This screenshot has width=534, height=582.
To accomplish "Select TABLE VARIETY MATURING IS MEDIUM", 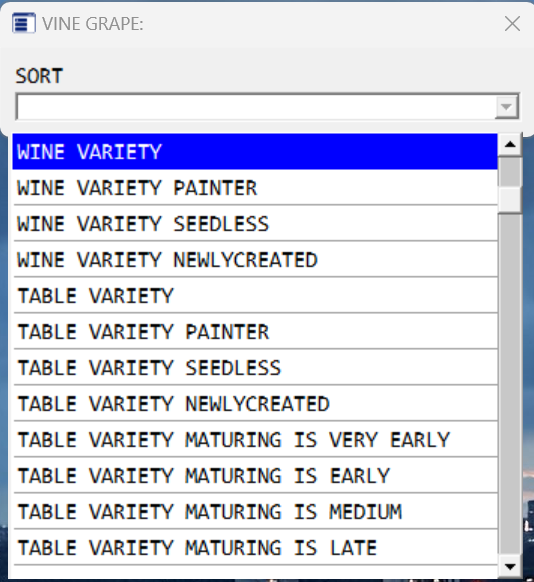I will click(x=255, y=512).
